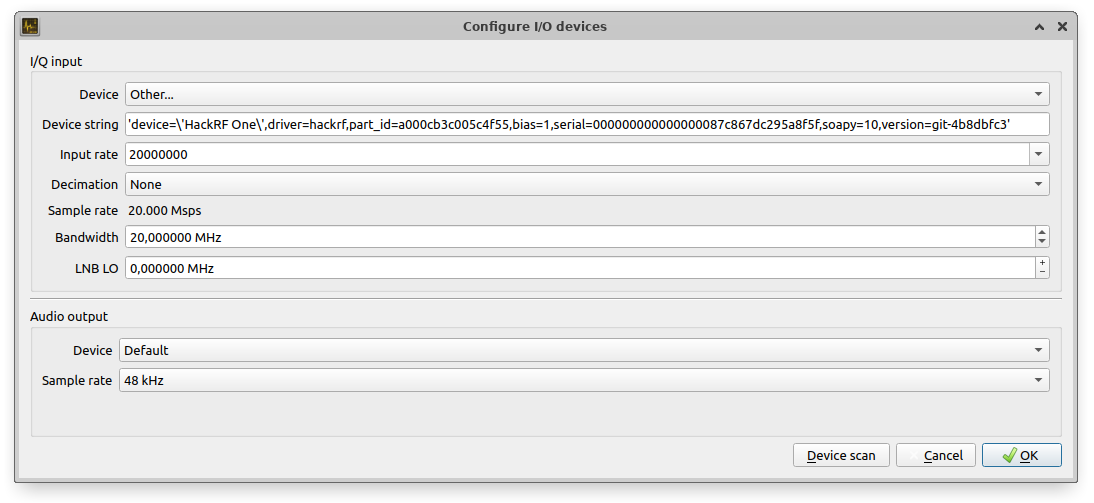Open the Audio output Device dropdown
This screenshot has height=503, width=1094.
point(584,351)
